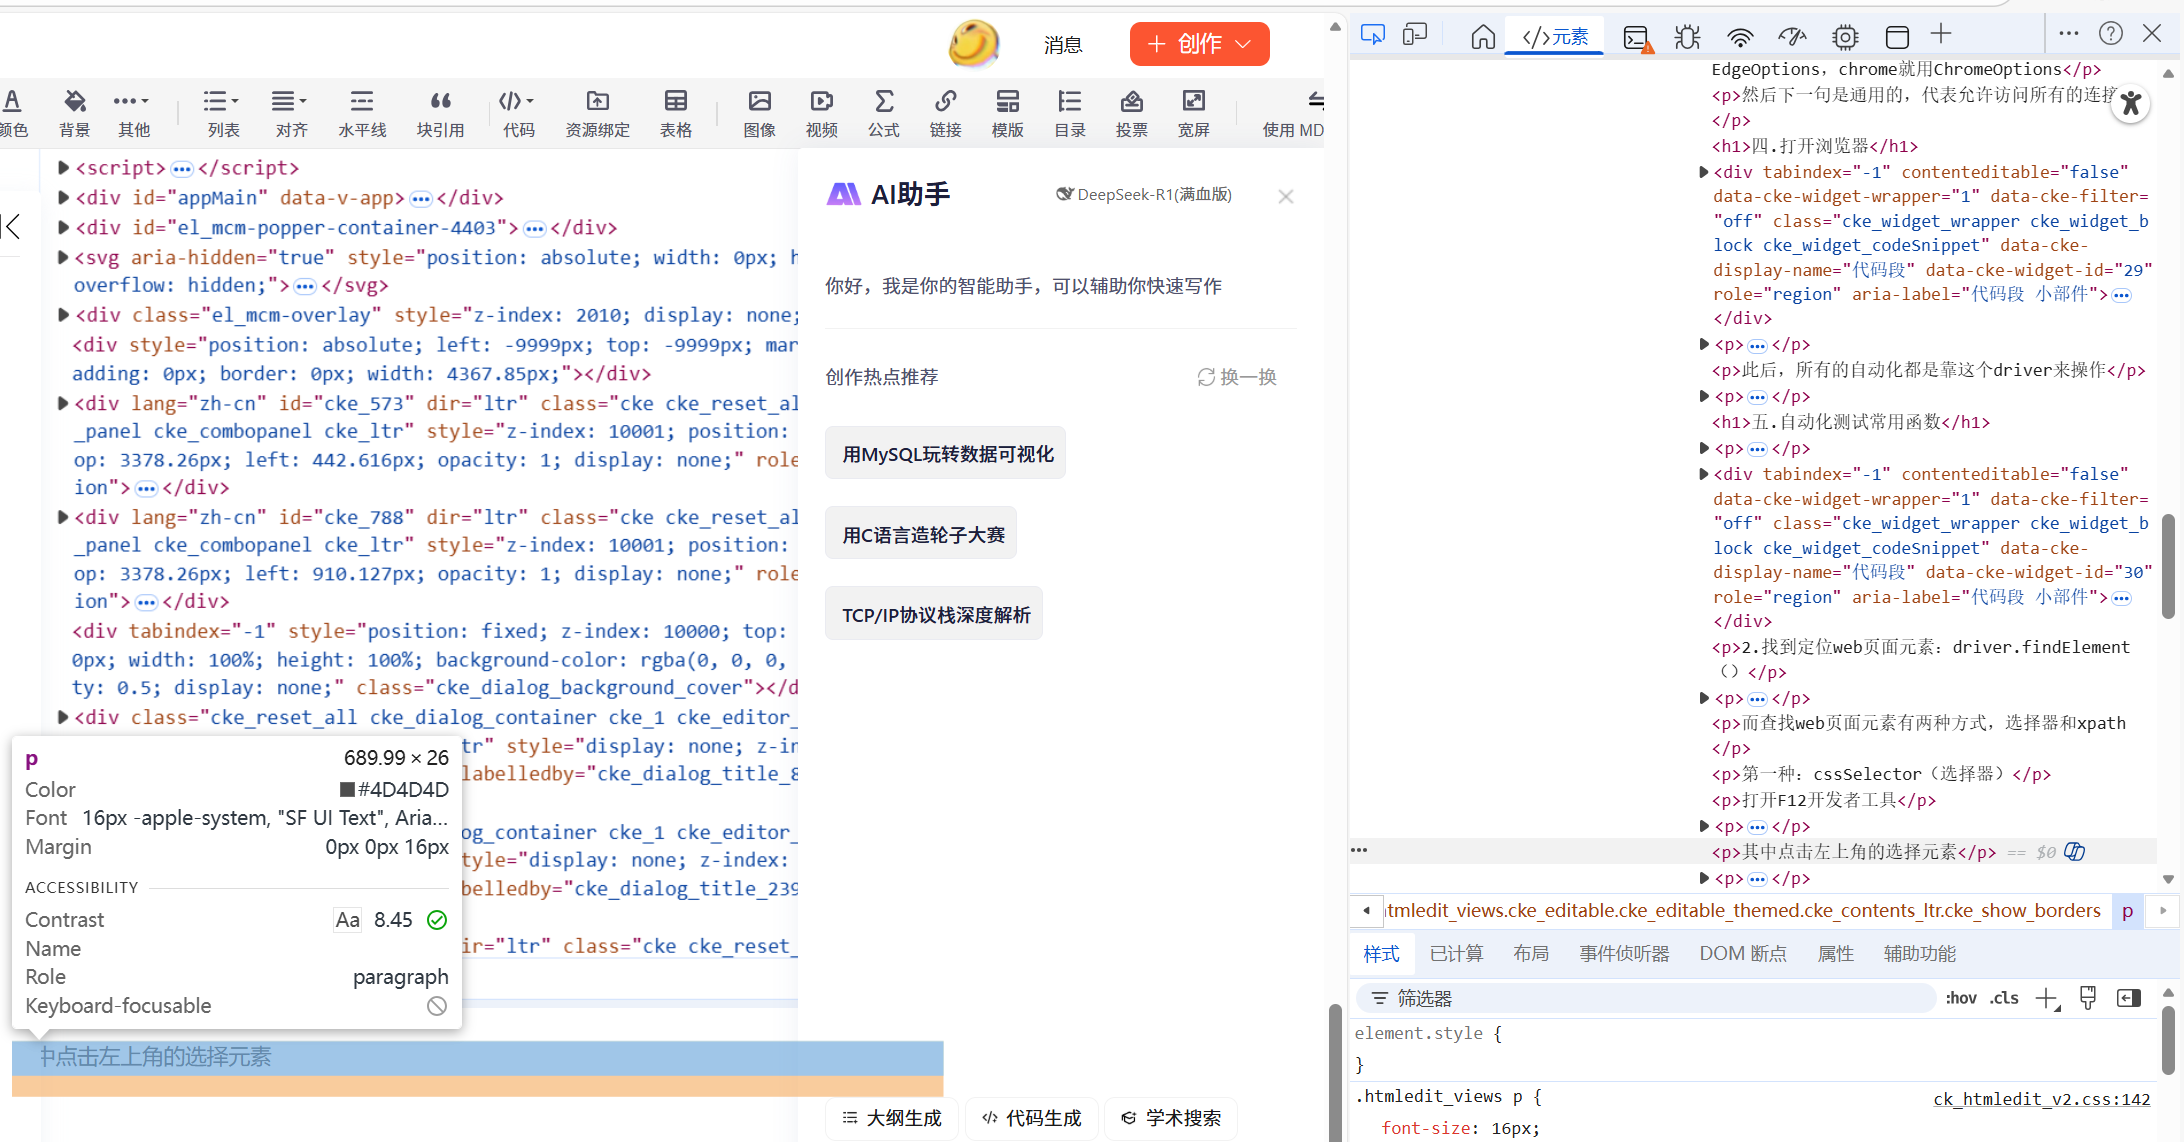This screenshot has height=1142, width=2184.
Task: Click the image (图像) insert icon
Action: tap(759, 102)
